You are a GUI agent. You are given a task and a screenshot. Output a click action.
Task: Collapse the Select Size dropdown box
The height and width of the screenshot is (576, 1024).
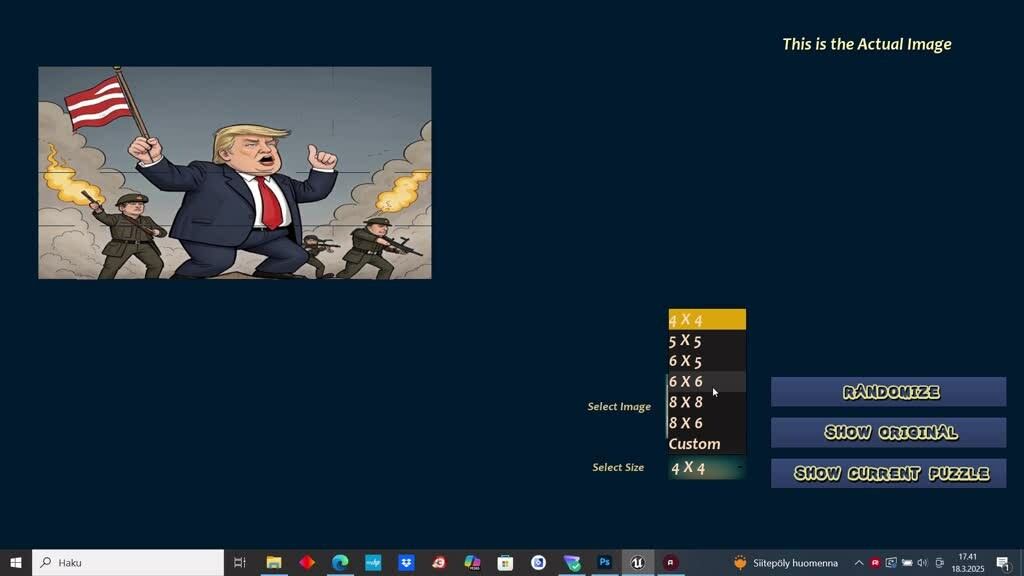pyautogui.click(x=707, y=468)
